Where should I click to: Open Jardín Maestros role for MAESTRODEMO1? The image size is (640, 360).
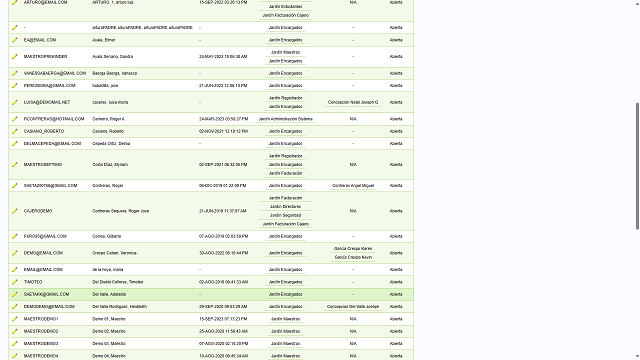point(285,319)
